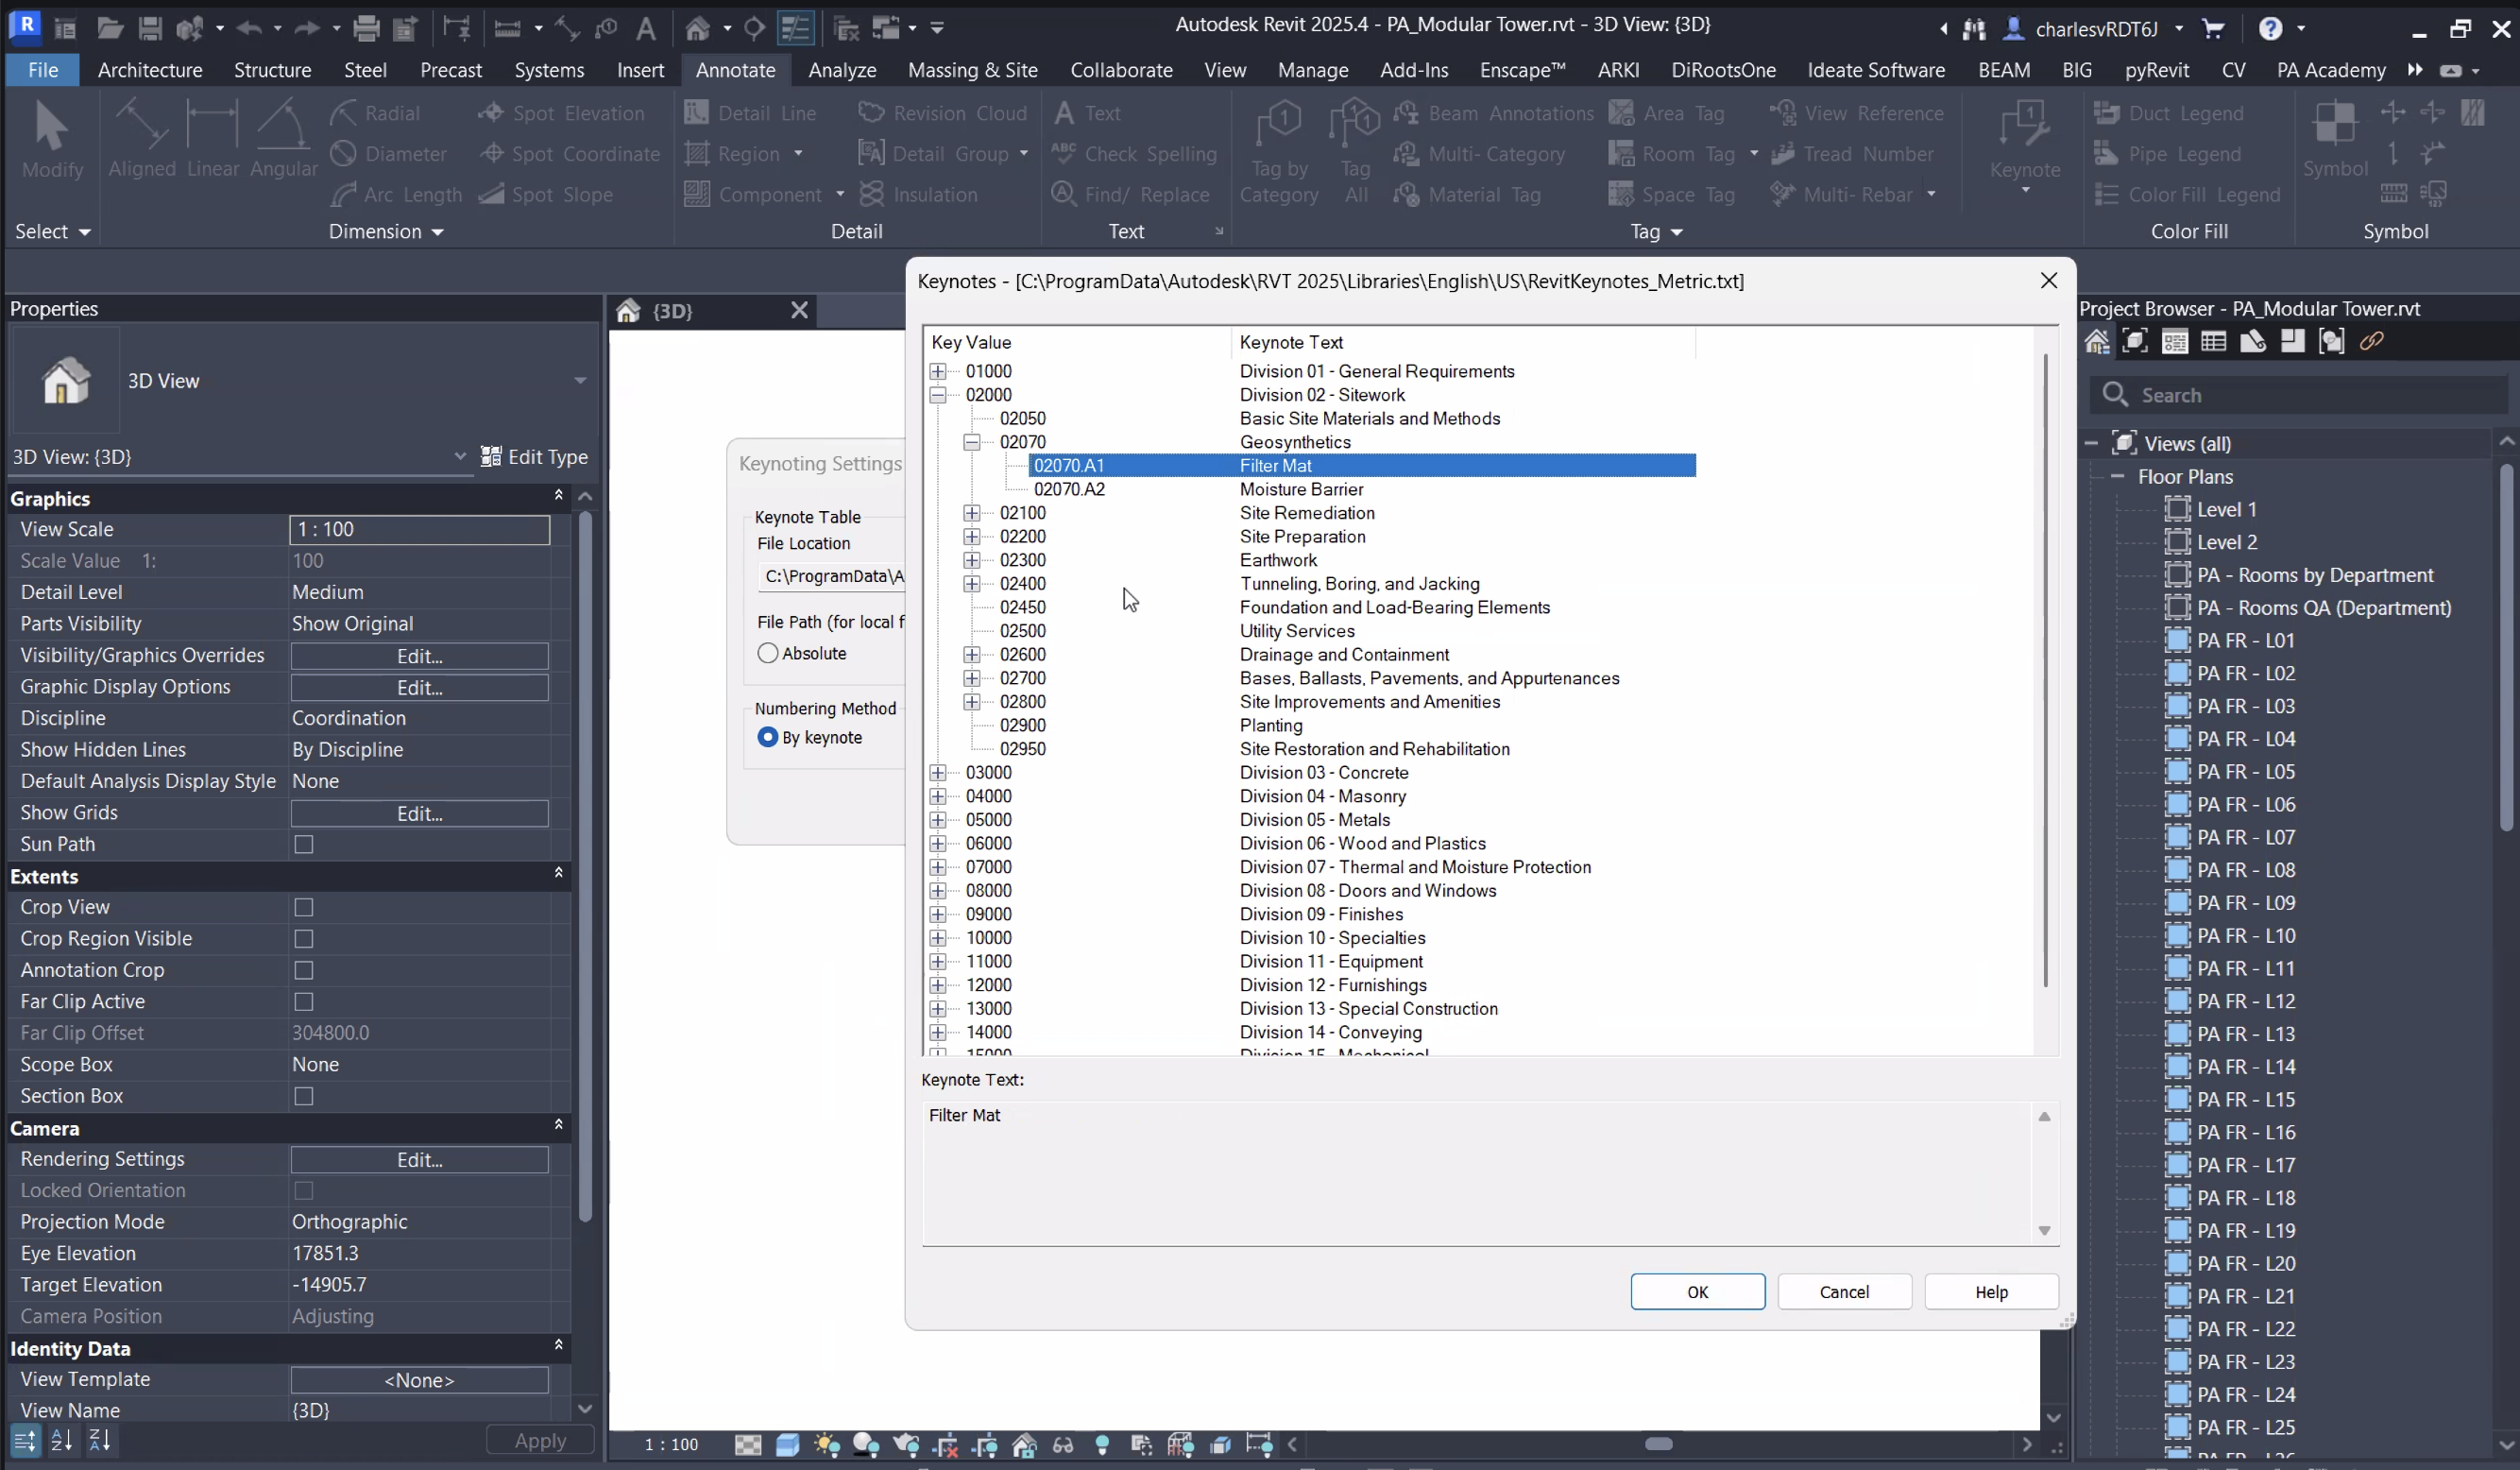Click the Show Rendering Dialog teapot icon

click(x=906, y=1445)
